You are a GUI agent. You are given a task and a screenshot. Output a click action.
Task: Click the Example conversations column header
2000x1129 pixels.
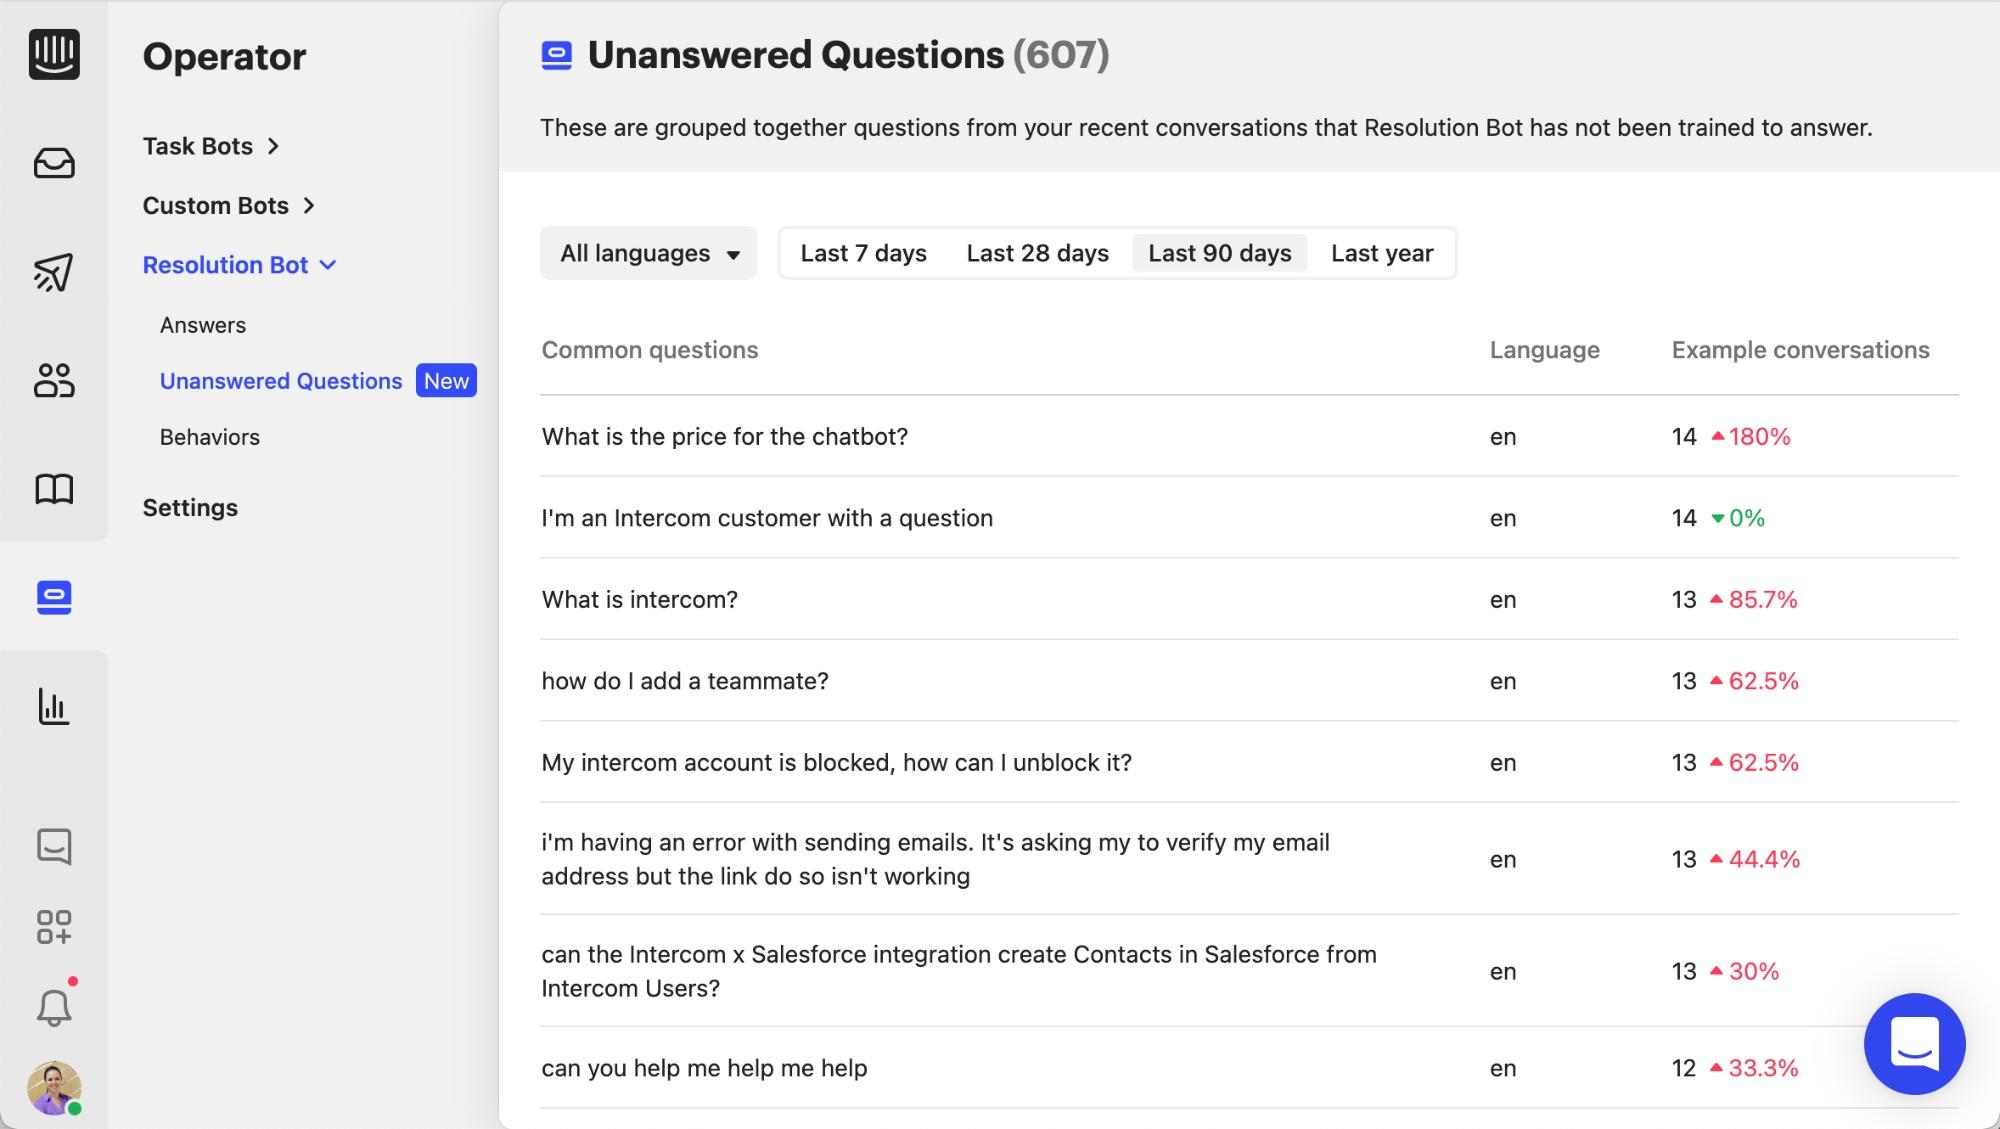pyautogui.click(x=1801, y=350)
